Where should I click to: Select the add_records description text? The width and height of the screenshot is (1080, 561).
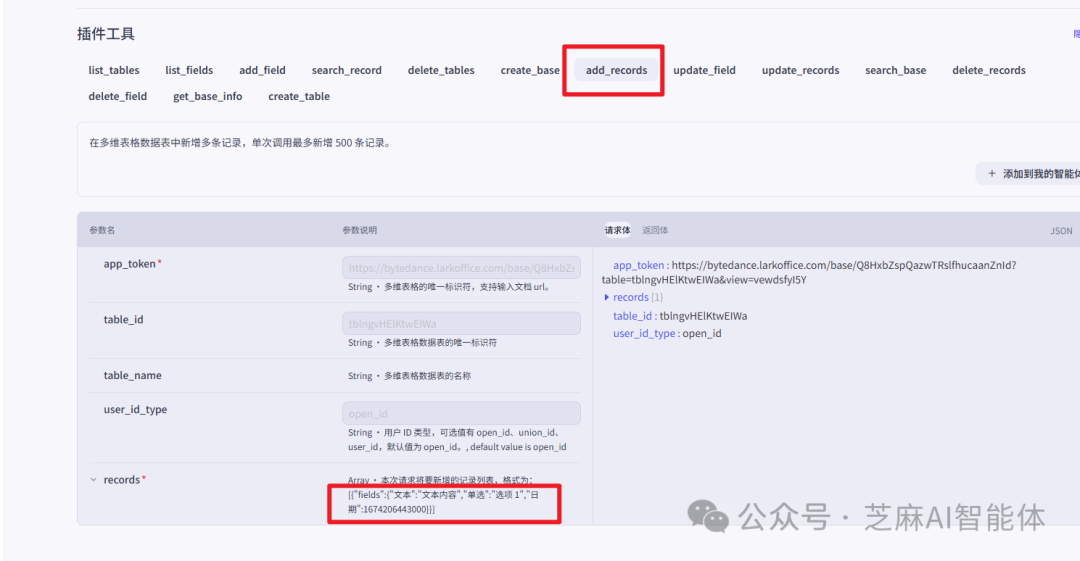240,143
